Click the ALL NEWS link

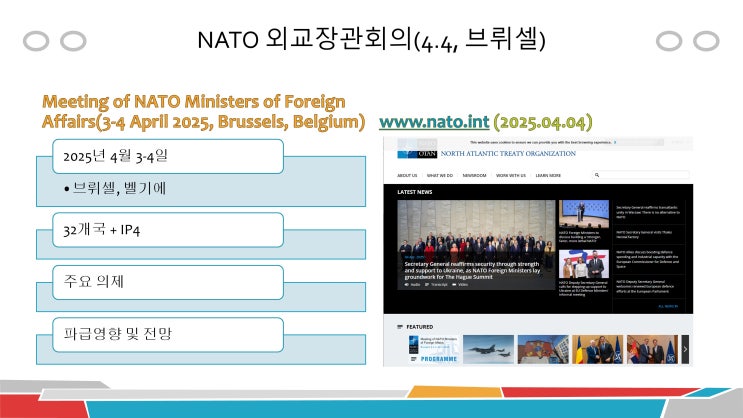tap(668, 307)
